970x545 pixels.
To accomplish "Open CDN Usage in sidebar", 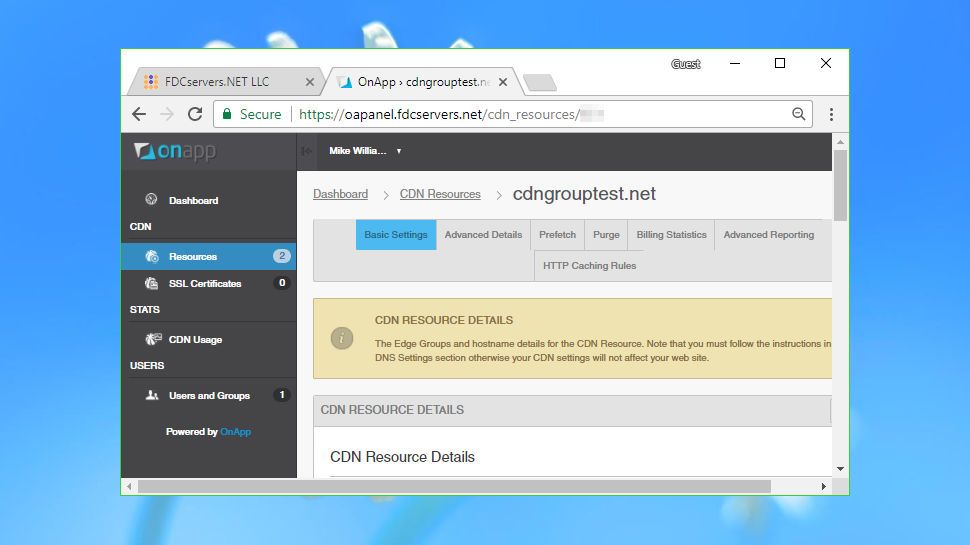I will coord(209,339).
